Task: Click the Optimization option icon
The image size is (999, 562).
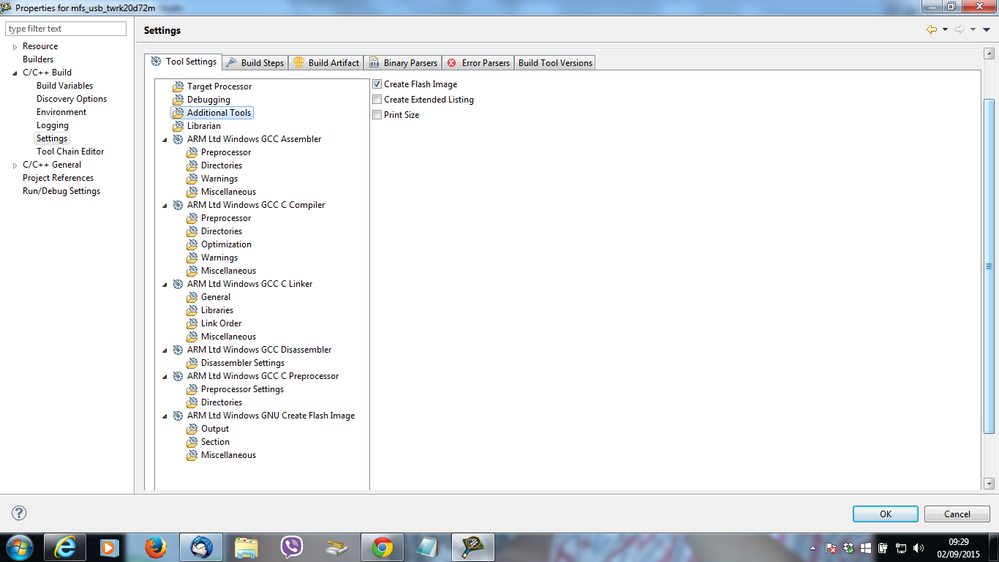Action: pyautogui.click(x=192, y=244)
